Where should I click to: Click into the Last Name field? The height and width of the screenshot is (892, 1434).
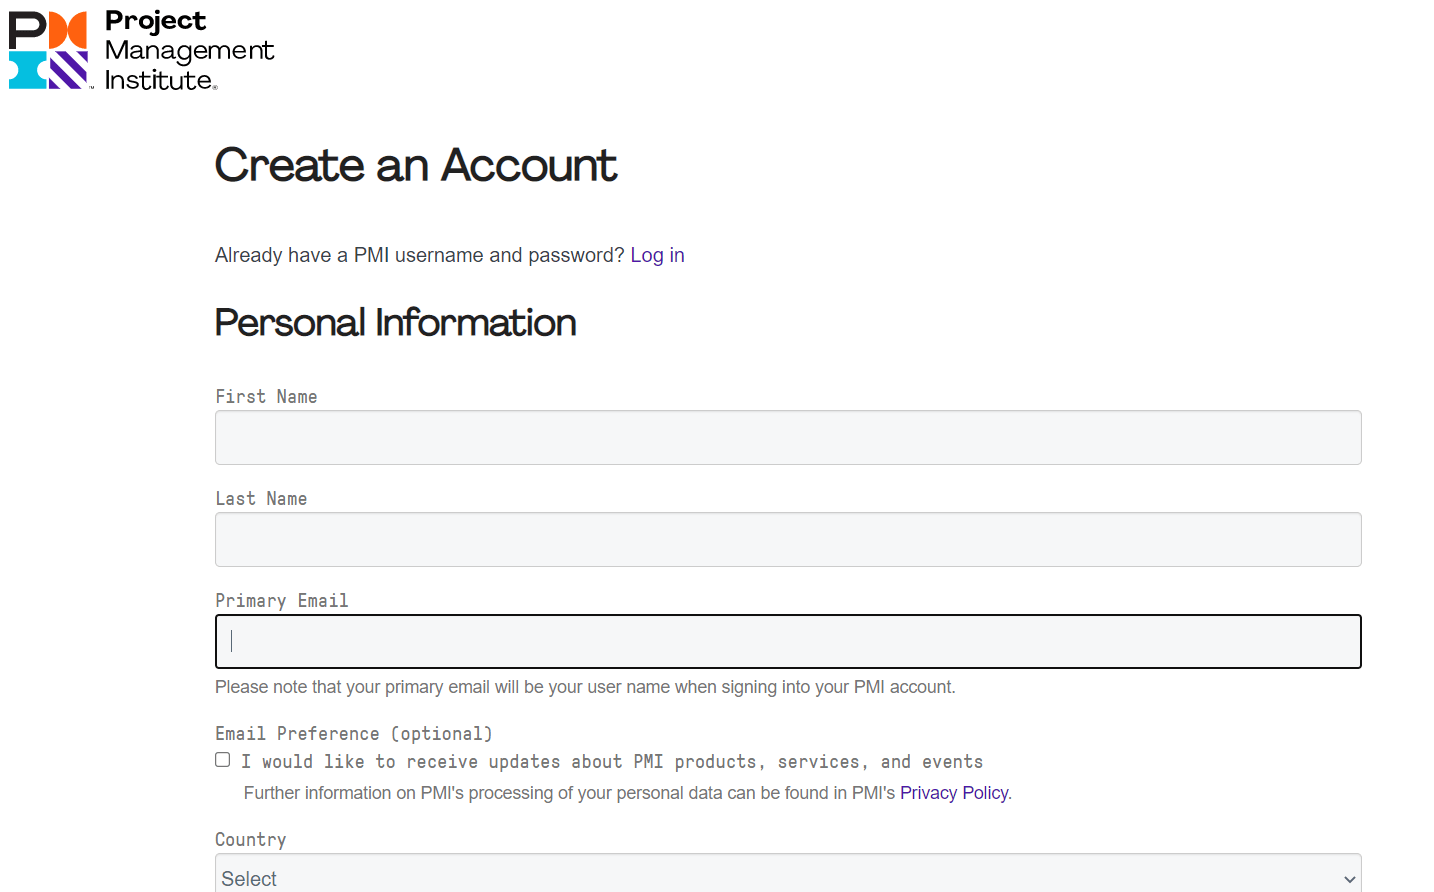pos(788,539)
